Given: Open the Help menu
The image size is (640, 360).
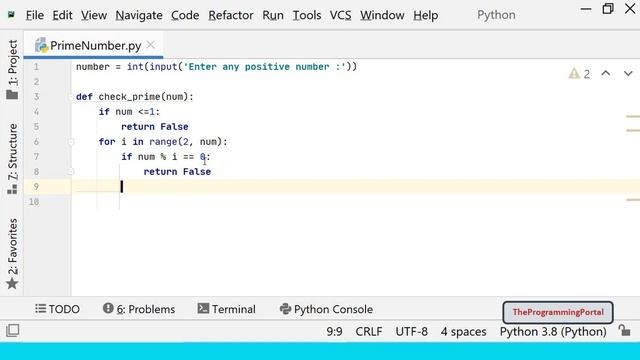Looking at the screenshot, I should [x=425, y=15].
